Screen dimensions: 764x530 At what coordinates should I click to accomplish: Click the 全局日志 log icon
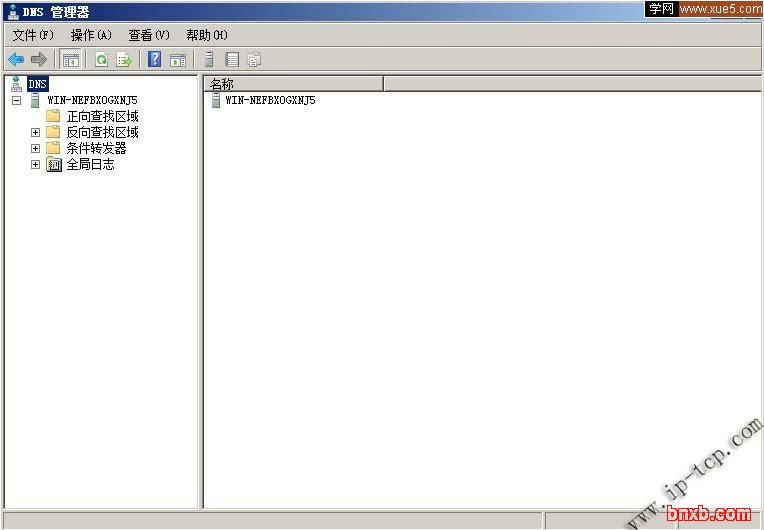click(54, 164)
